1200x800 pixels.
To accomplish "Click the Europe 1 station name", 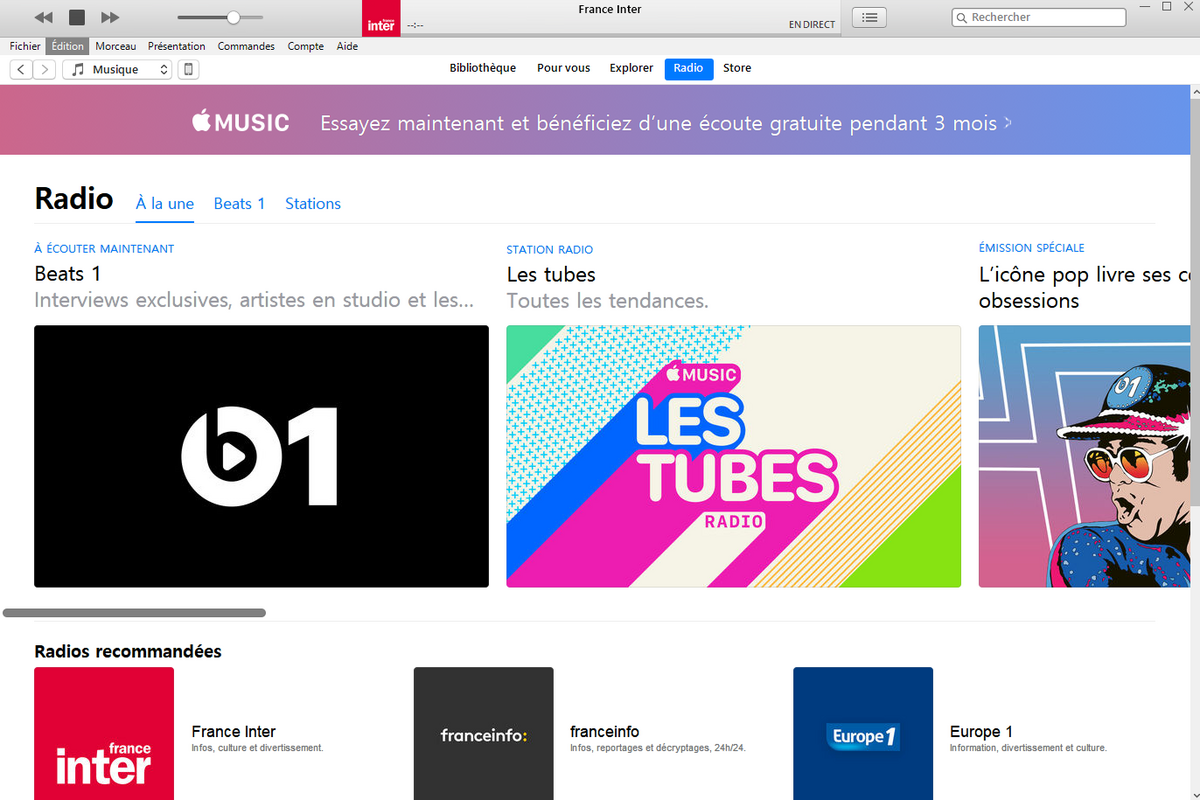I will 981,731.
